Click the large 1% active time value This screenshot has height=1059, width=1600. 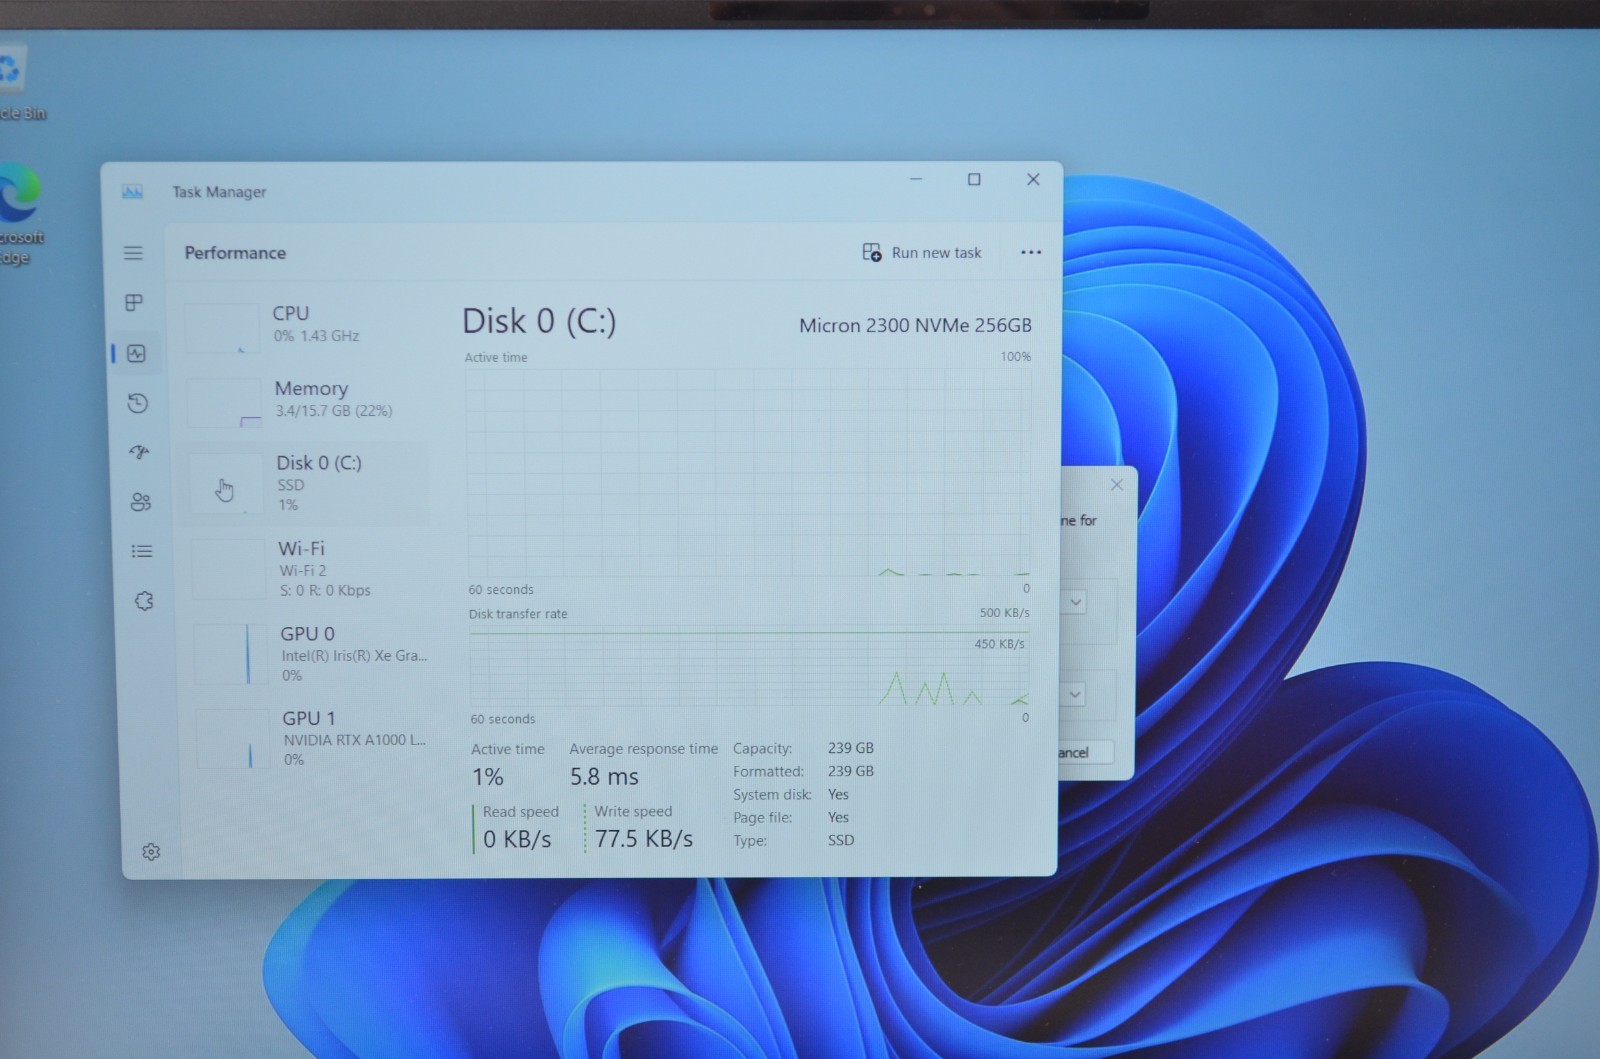[488, 777]
